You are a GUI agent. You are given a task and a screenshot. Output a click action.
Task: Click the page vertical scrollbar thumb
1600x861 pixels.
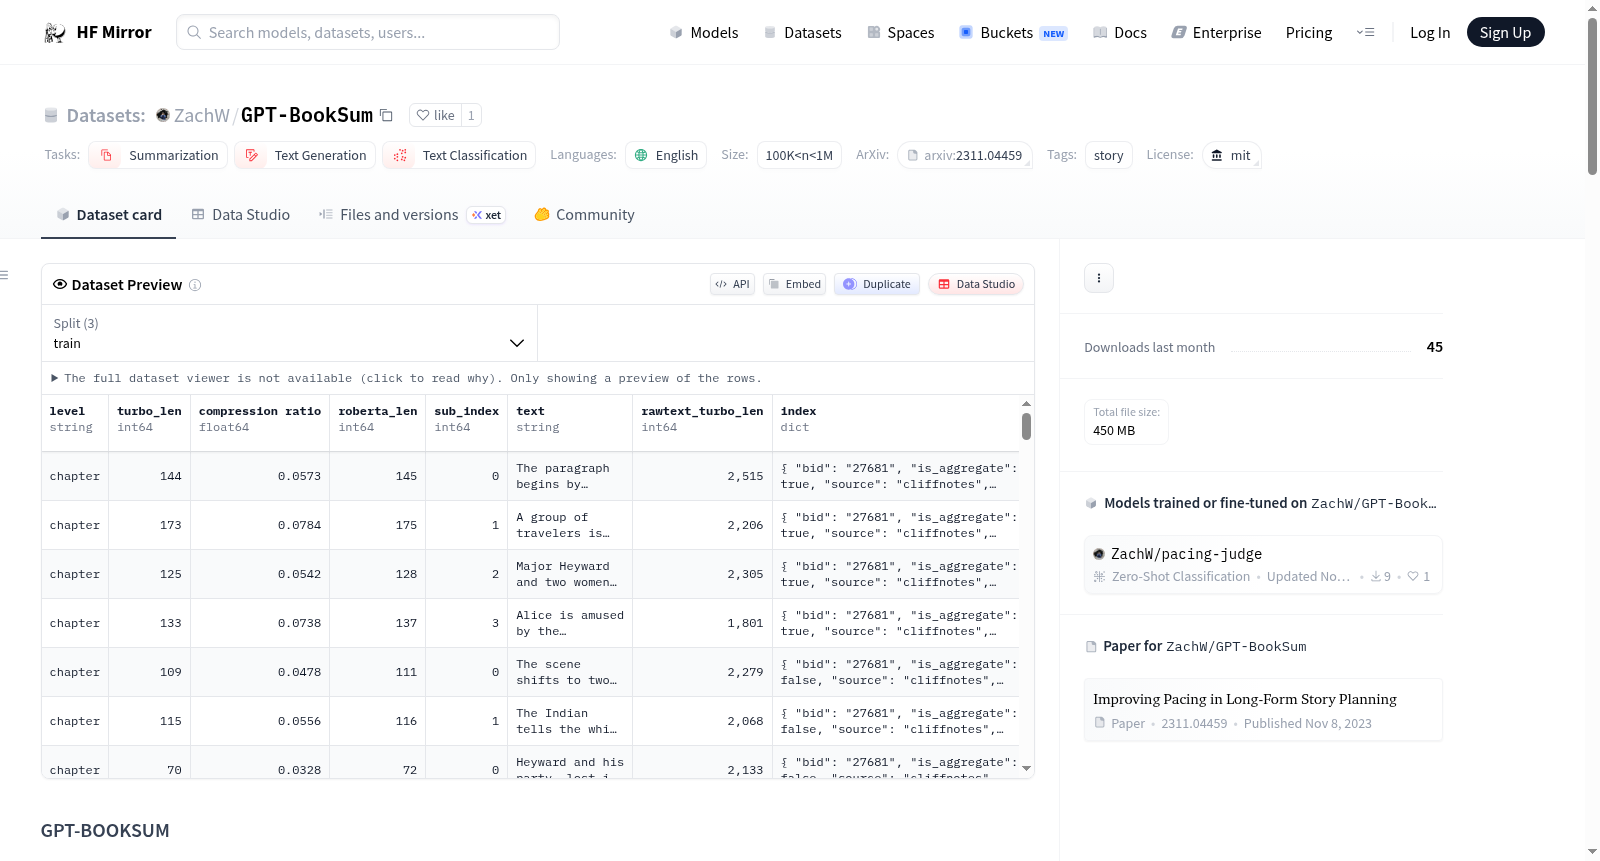tap(1592, 96)
